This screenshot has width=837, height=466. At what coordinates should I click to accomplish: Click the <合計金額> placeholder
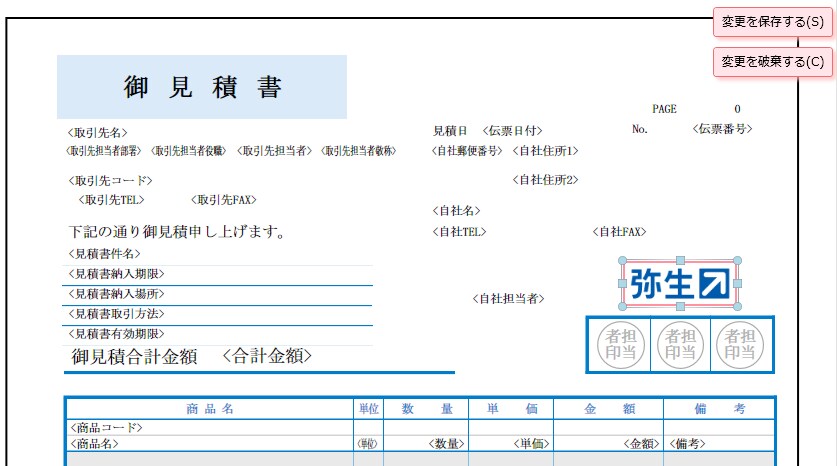[x=267, y=356]
